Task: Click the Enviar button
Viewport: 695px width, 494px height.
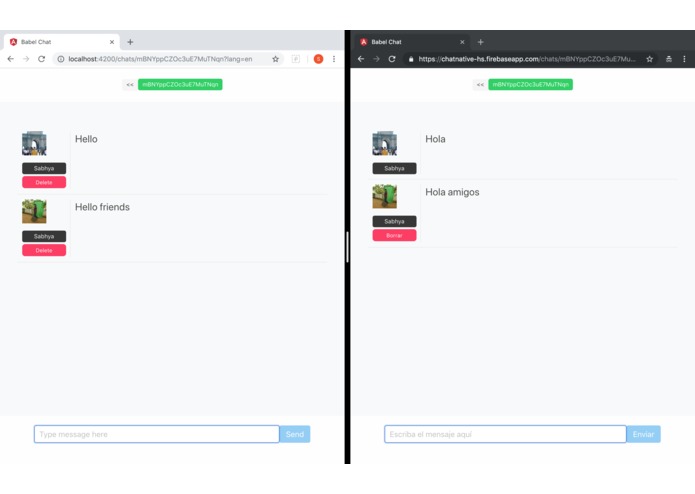Action: tap(643, 434)
